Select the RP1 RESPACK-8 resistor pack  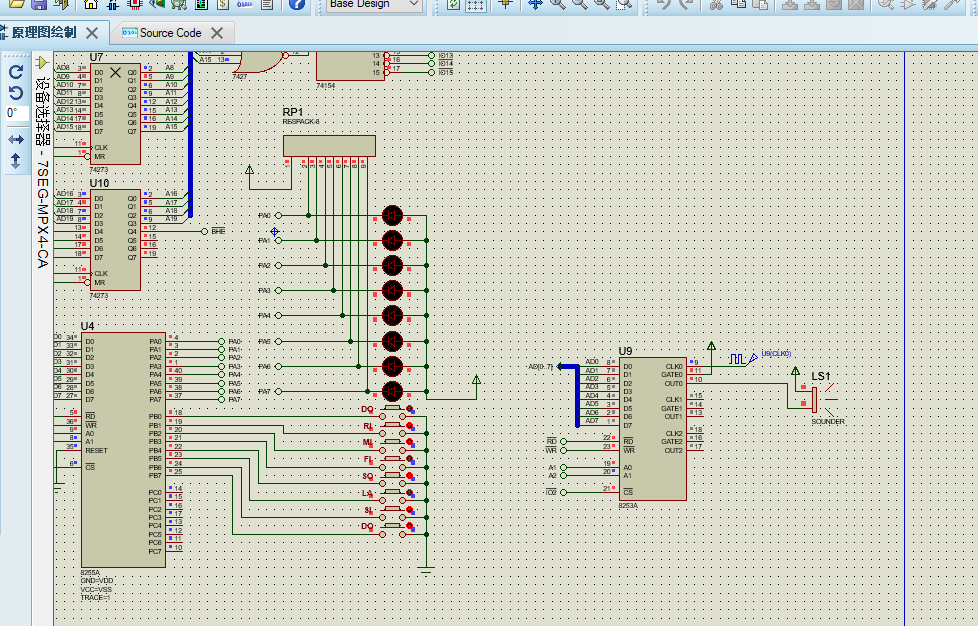click(329, 146)
